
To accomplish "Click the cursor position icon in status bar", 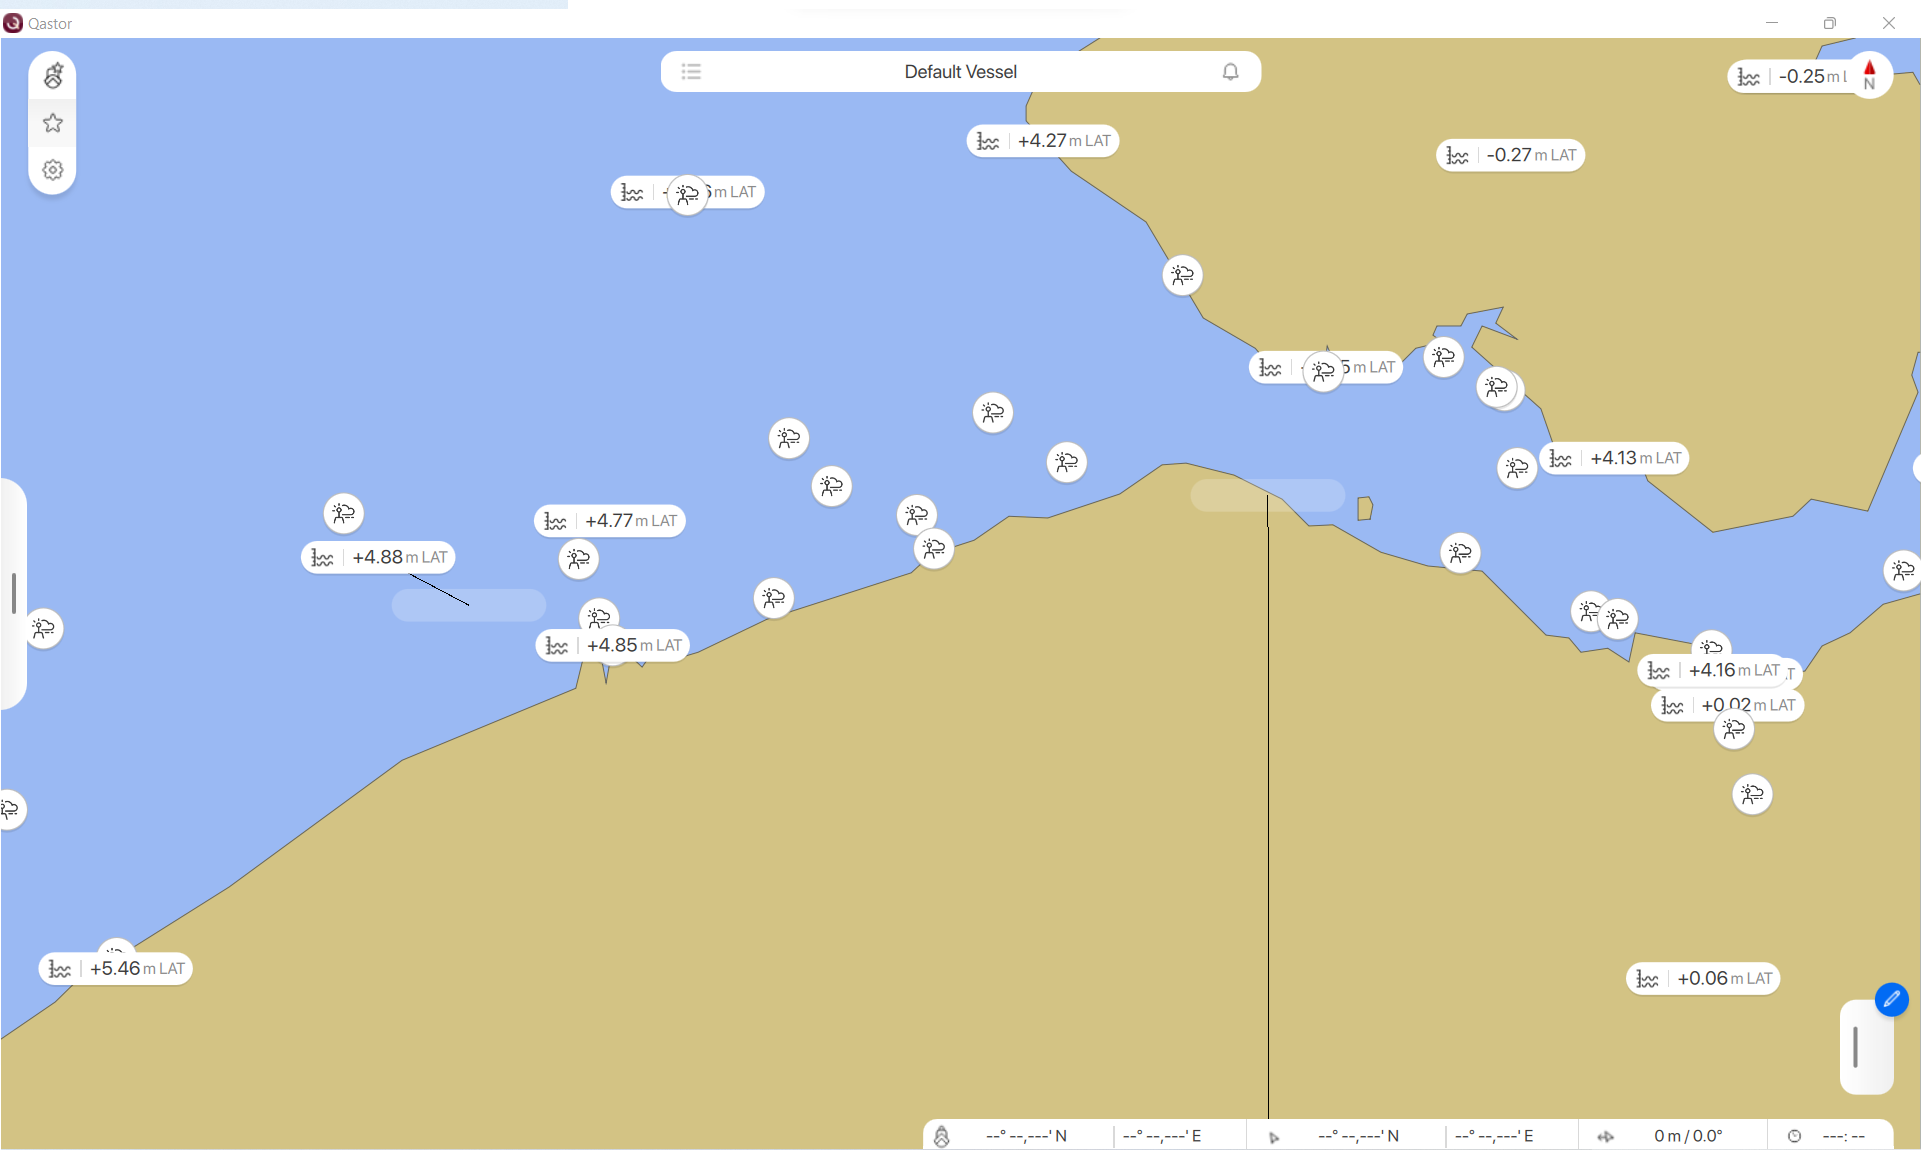I will [x=1274, y=1137].
